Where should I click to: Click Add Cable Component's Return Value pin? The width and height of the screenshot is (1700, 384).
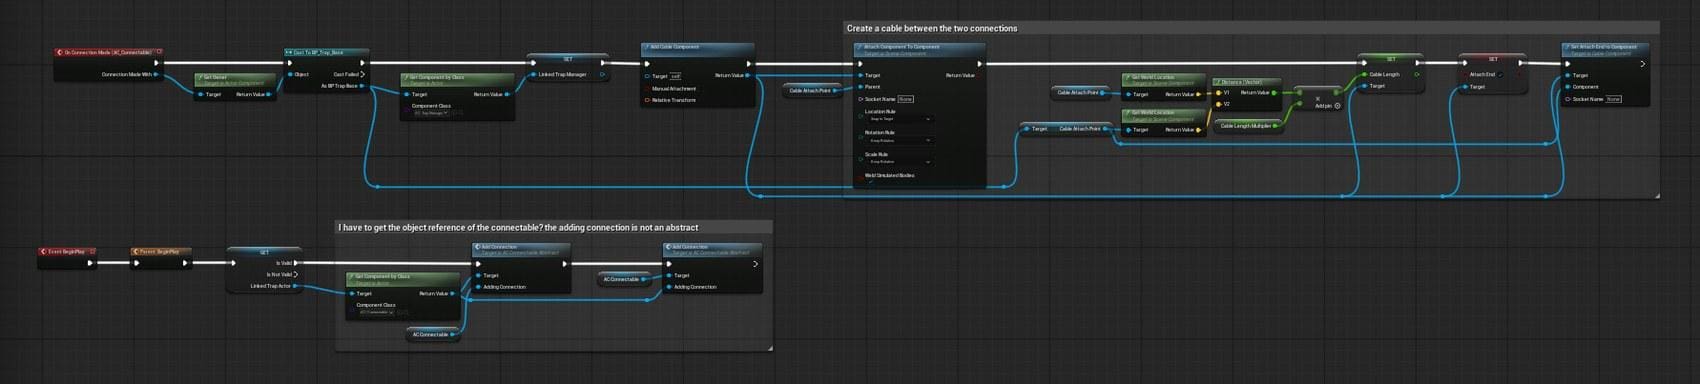pos(749,75)
